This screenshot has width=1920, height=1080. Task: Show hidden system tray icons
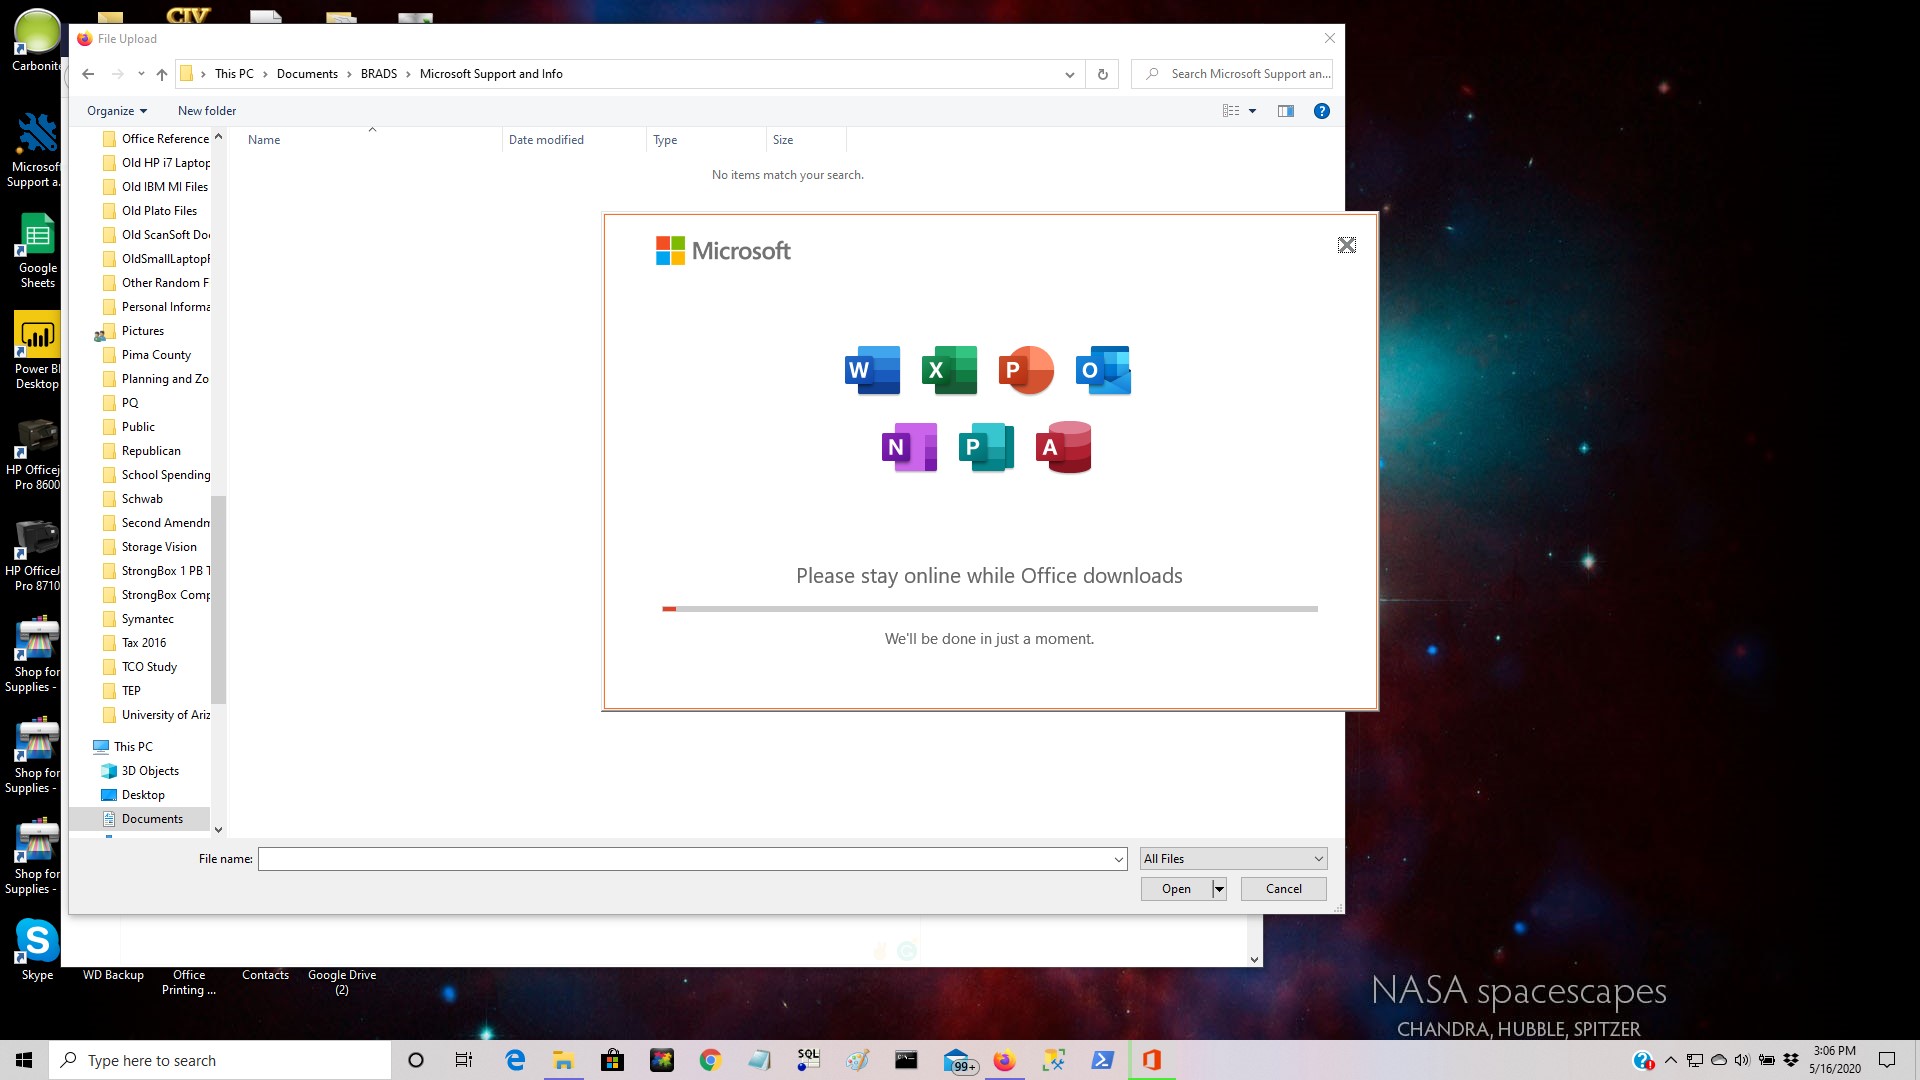(1671, 1060)
